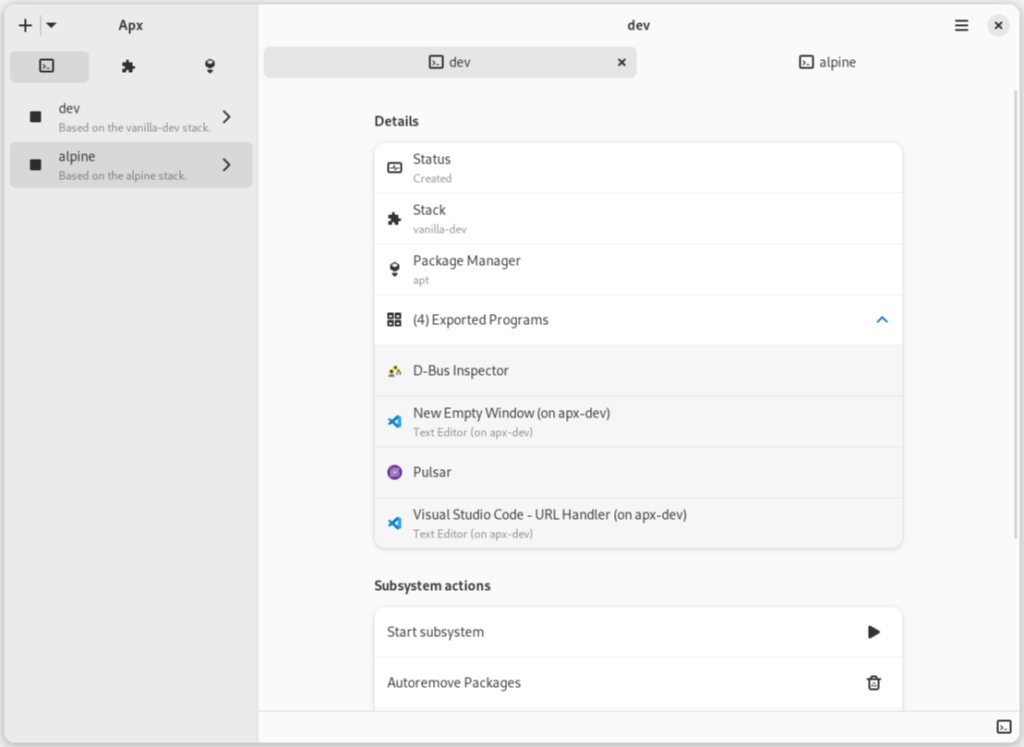Click the New Empty Window VS Code icon

point(394,422)
